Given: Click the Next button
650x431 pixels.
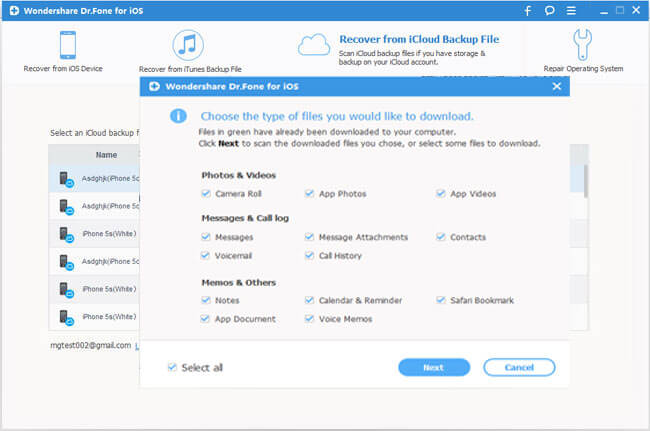Looking at the screenshot, I should click(434, 367).
